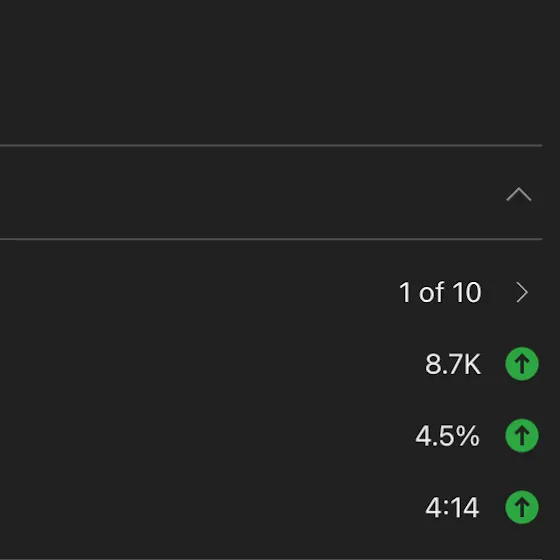Click the green up arrow beside 4:14
560x560 pixels.
tap(522, 507)
